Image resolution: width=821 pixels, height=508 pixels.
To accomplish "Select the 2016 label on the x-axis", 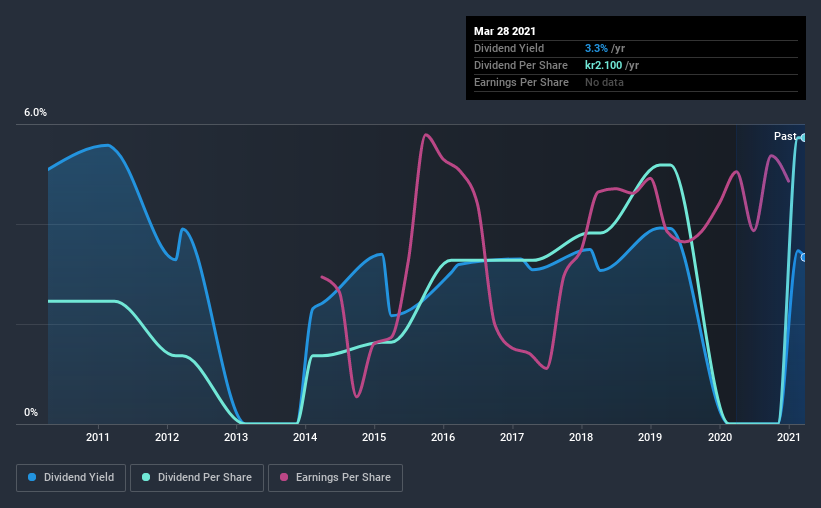I will click(x=443, y=437).
